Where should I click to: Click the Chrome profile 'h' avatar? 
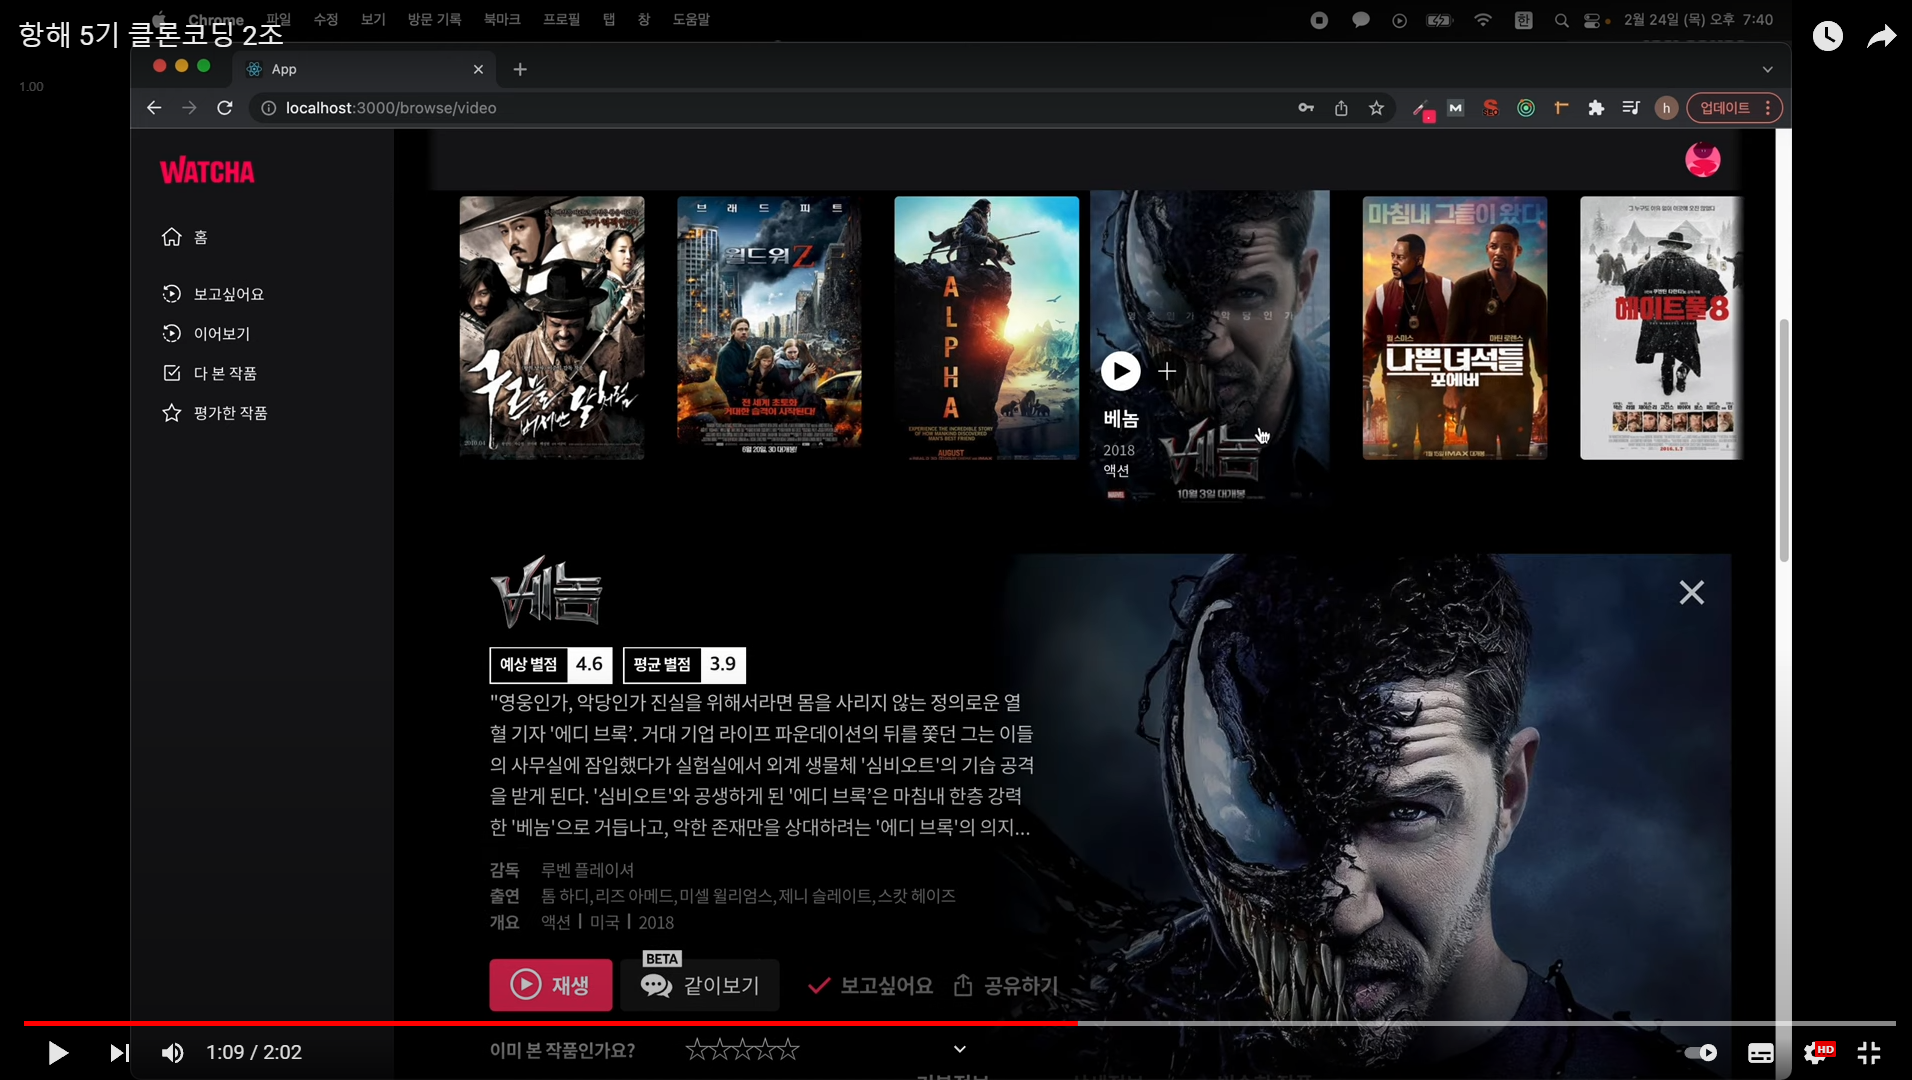click(x=1666, y=108)
